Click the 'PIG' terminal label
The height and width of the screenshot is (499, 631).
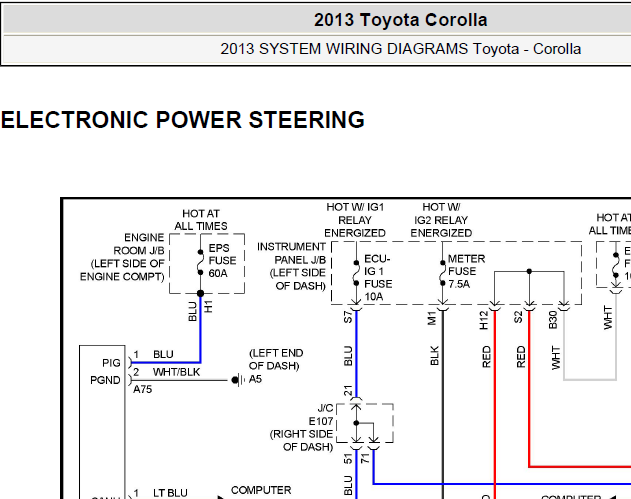click(111, 363)
